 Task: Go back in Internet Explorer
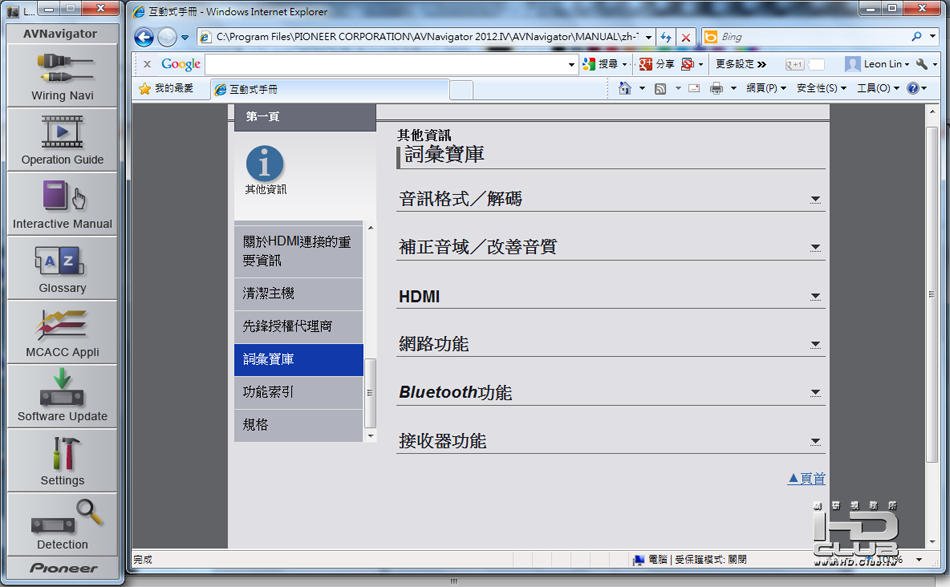pyautogui.click(x=144, y=38)
